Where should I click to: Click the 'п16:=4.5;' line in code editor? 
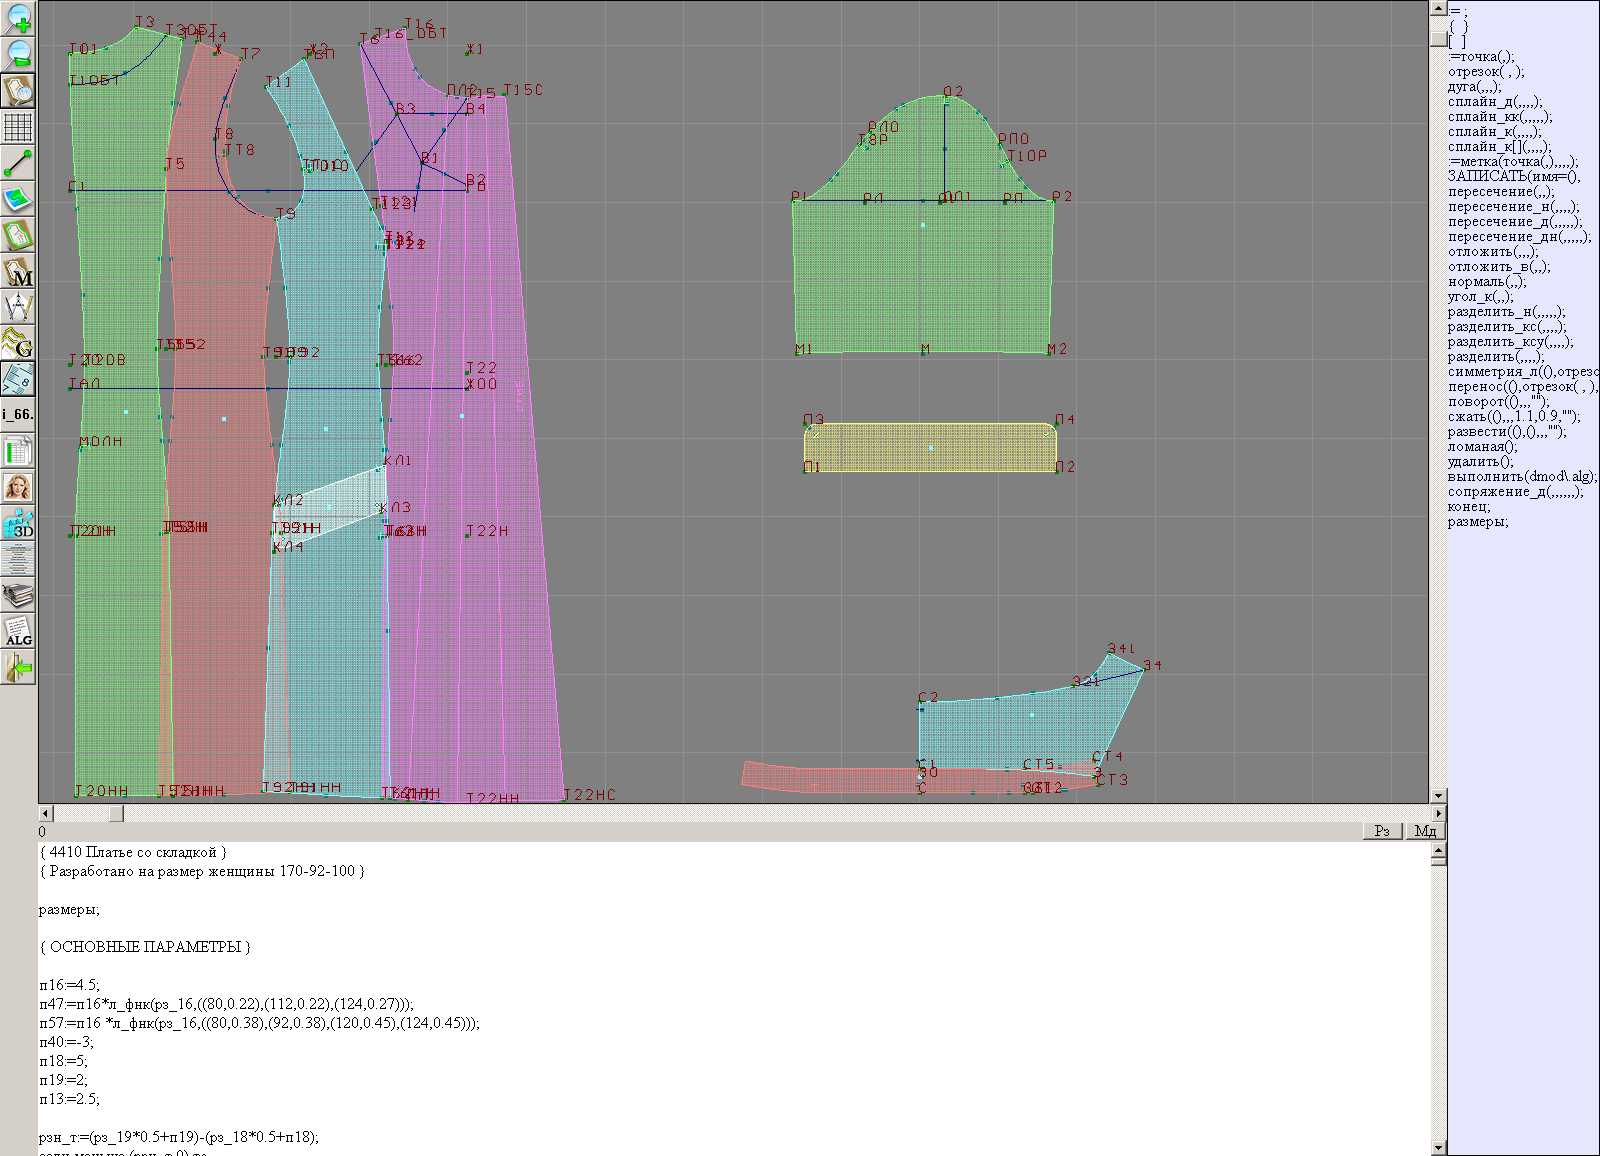coord(70,985)
